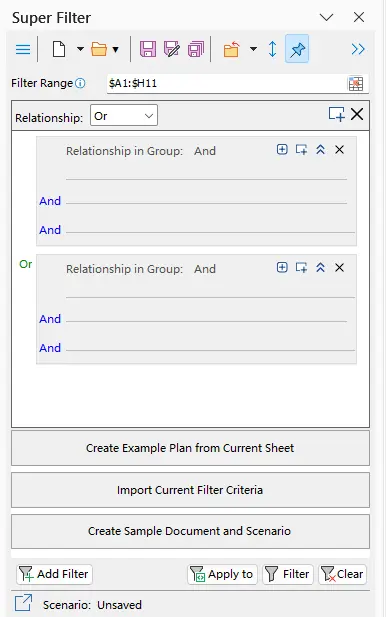Expand the open folder dropdown arrow
This screenshot has height=617, width=386.
(115, 50)
